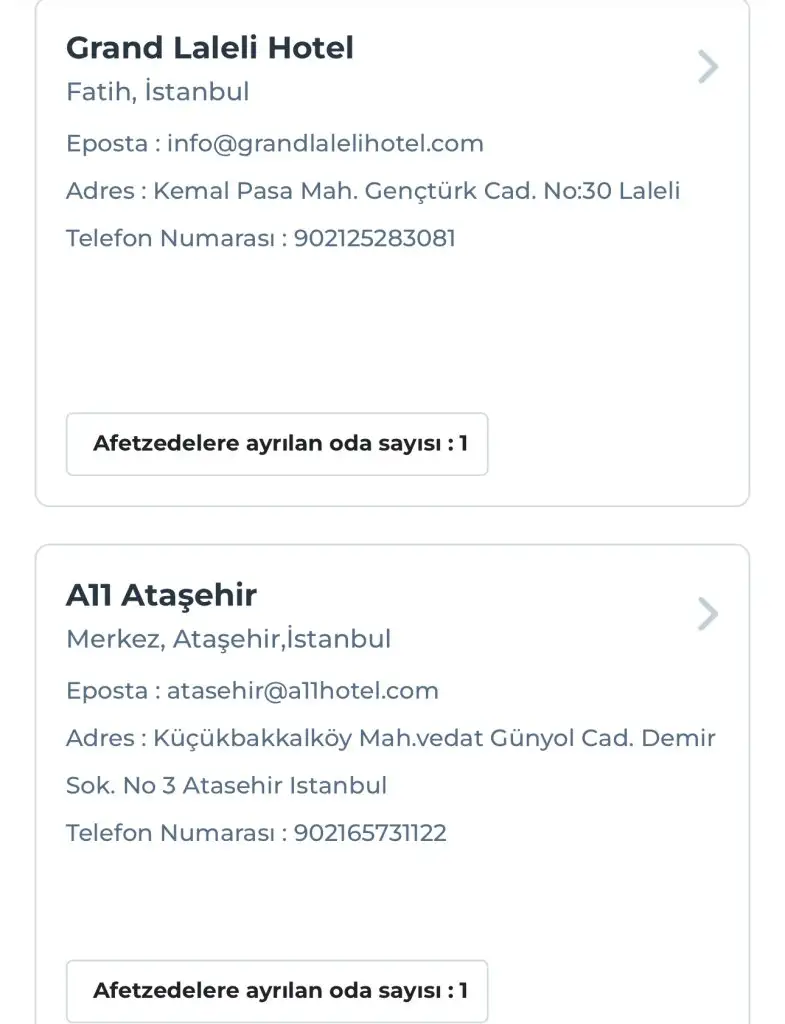Click Eposta label in A11 Ataşehir card
785x1024 pixels.
(106, 690)
